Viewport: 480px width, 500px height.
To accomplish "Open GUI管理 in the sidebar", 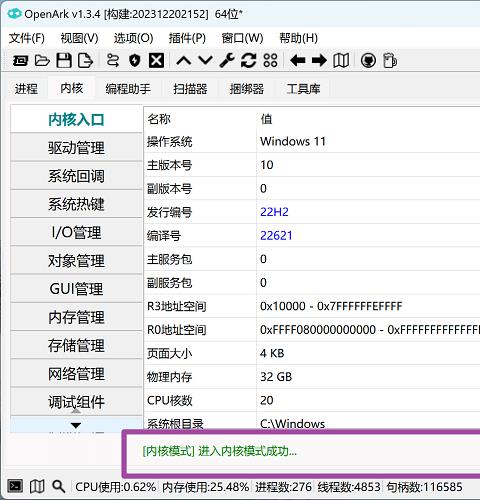I will (76, 289).
